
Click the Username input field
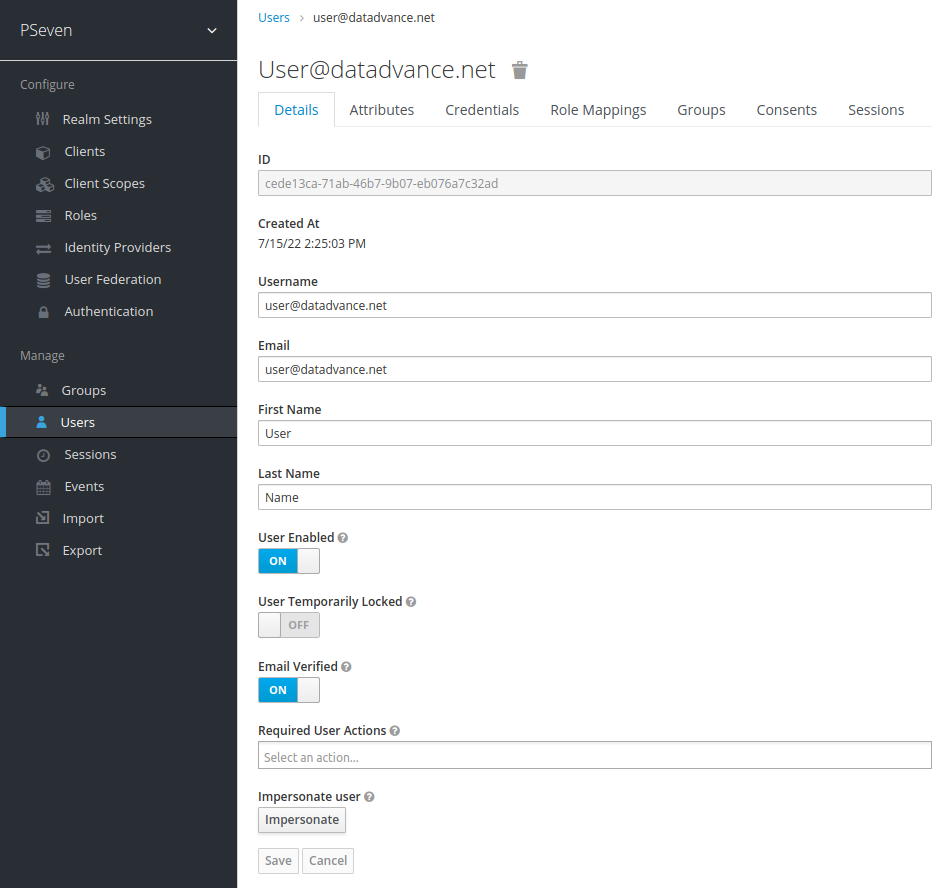(x=594, y=305)
